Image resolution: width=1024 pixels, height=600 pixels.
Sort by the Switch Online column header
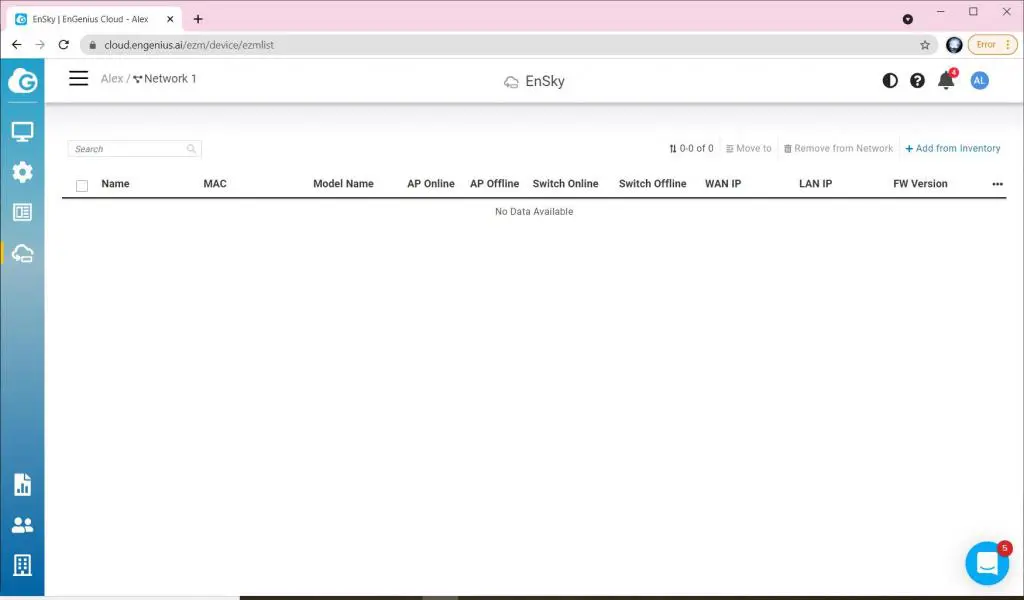[566, 184]
